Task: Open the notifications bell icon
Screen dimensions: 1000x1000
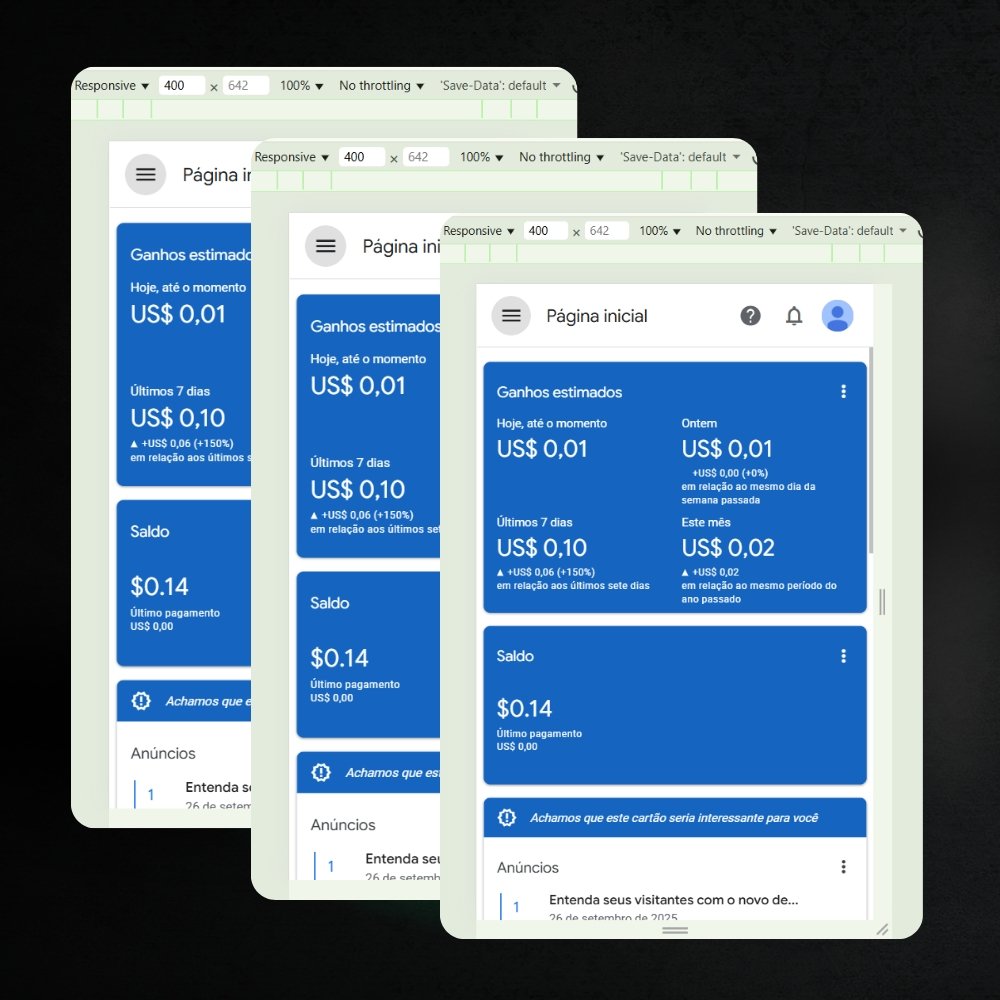Action: (794, 316)
